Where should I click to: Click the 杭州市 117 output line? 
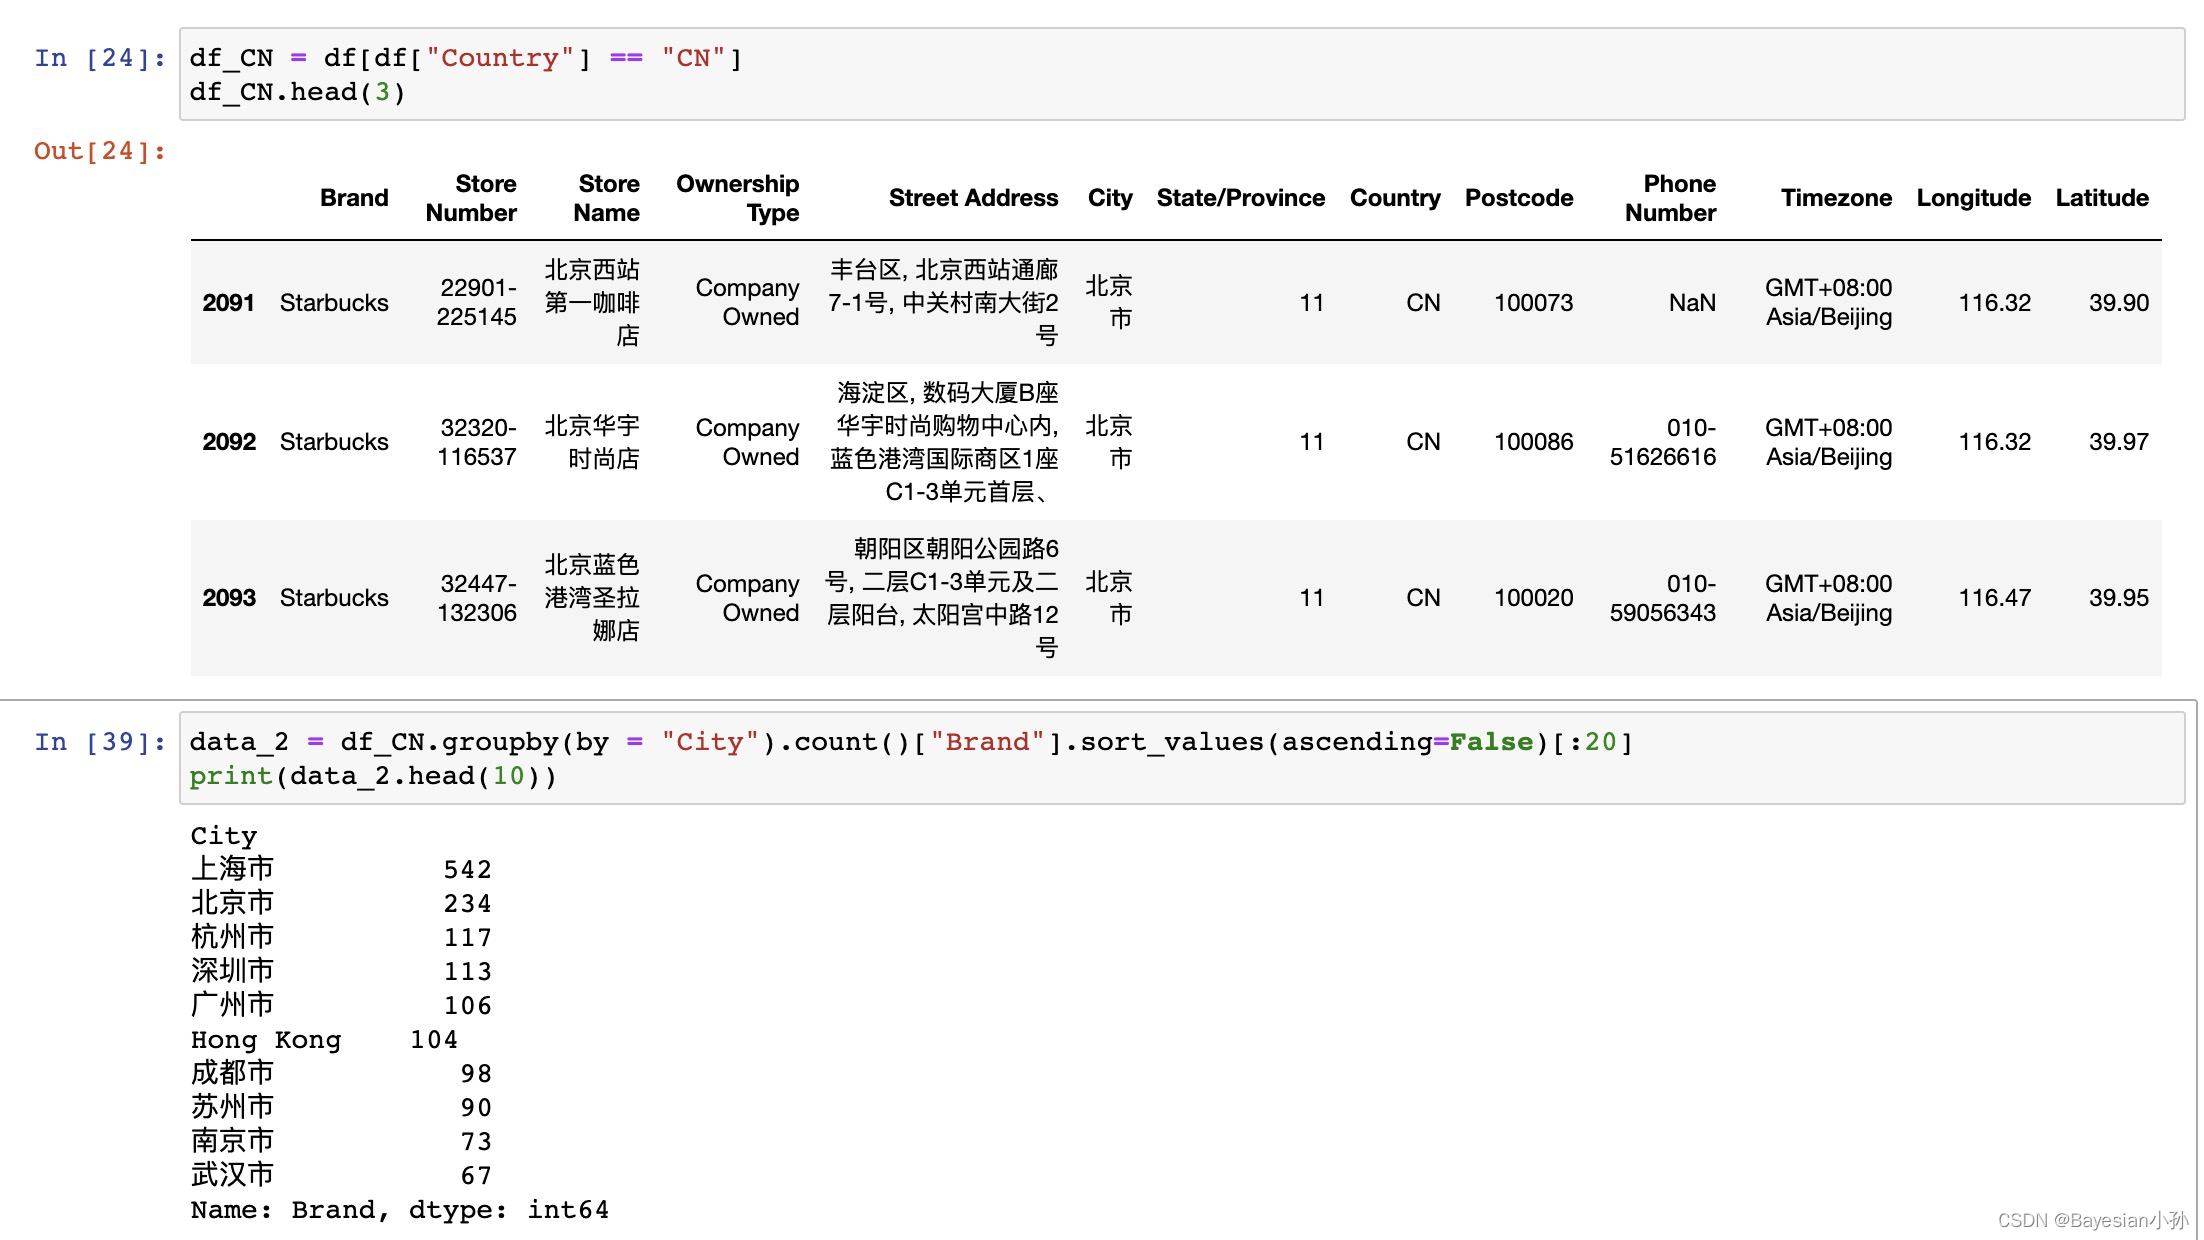click(x=341, y=937)
